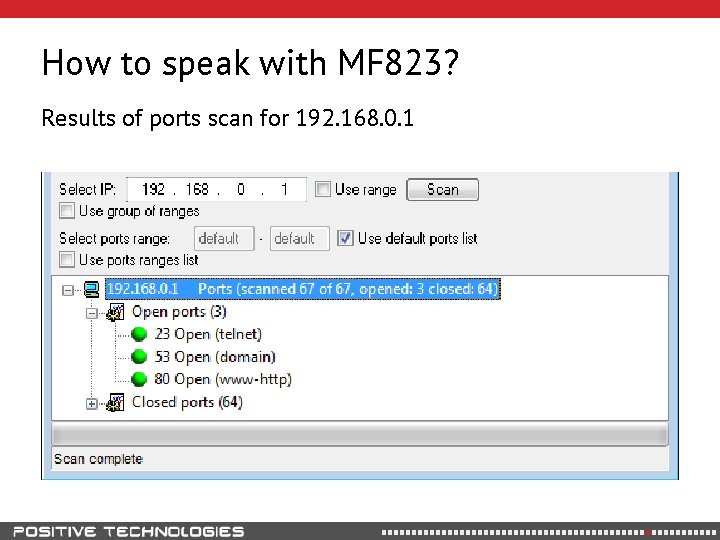This screenshot has height=540, width=720.
Task: Select the 192.168.0.1 scan result row
Action: tap(303, 289)
